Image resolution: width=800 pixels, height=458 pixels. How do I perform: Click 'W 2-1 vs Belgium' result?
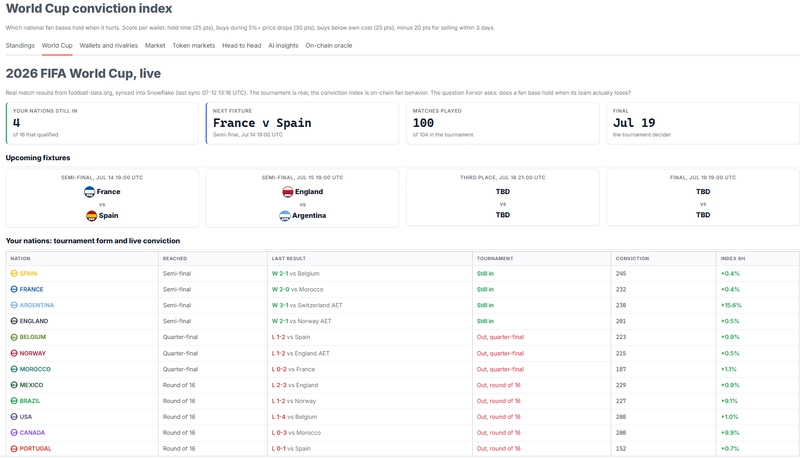coord(295,273)
